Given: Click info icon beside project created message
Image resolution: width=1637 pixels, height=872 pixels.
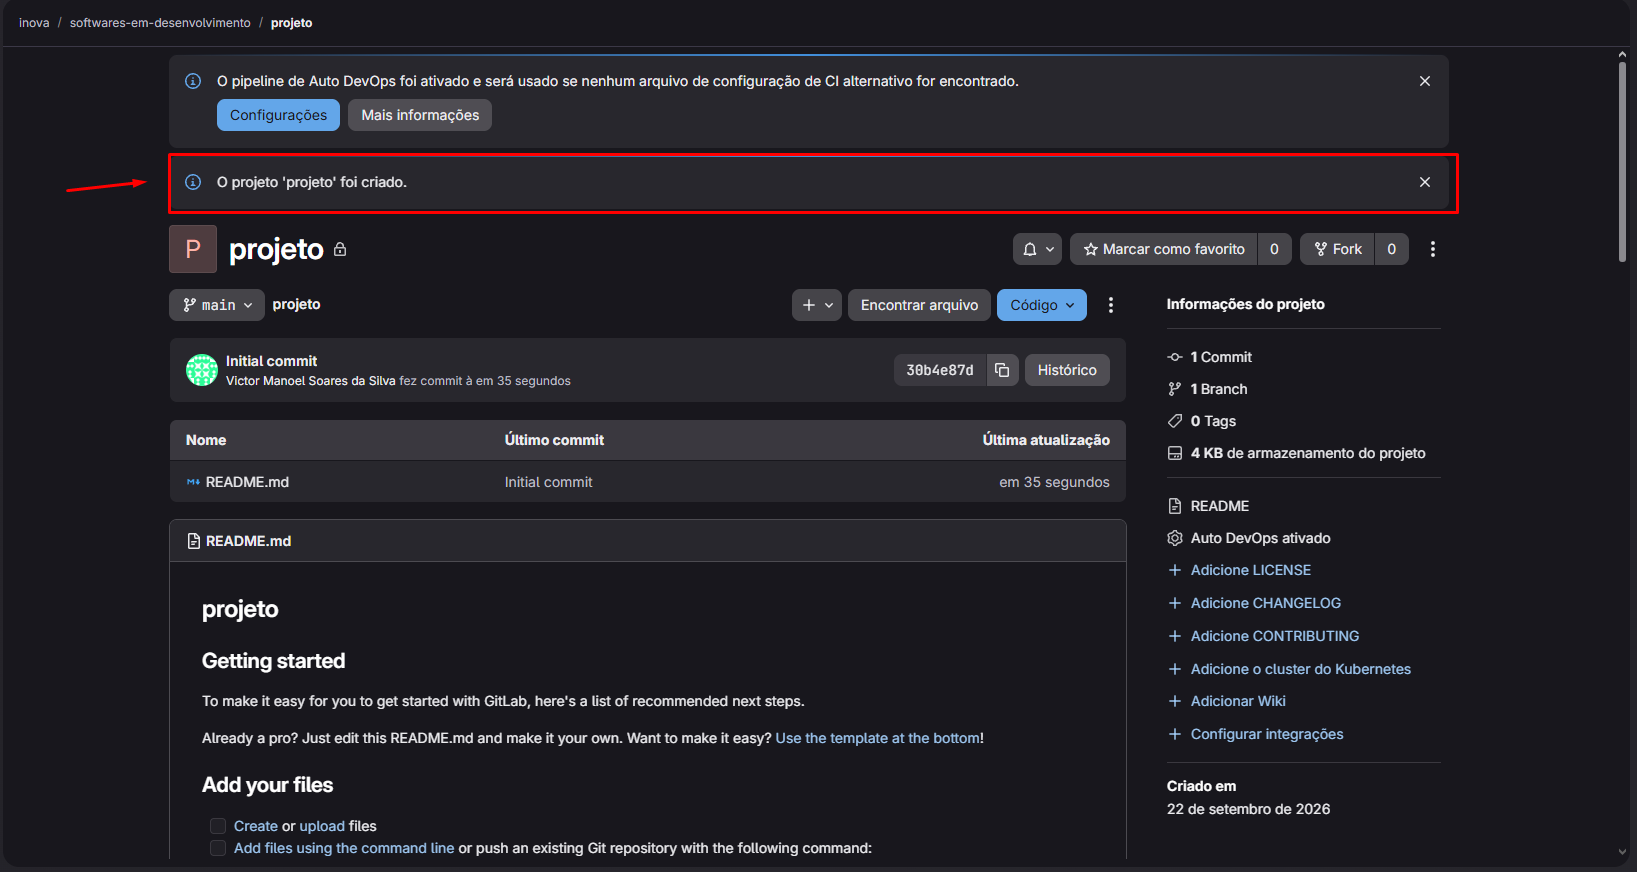Looking at the screenshot, I should click(193, 182).
